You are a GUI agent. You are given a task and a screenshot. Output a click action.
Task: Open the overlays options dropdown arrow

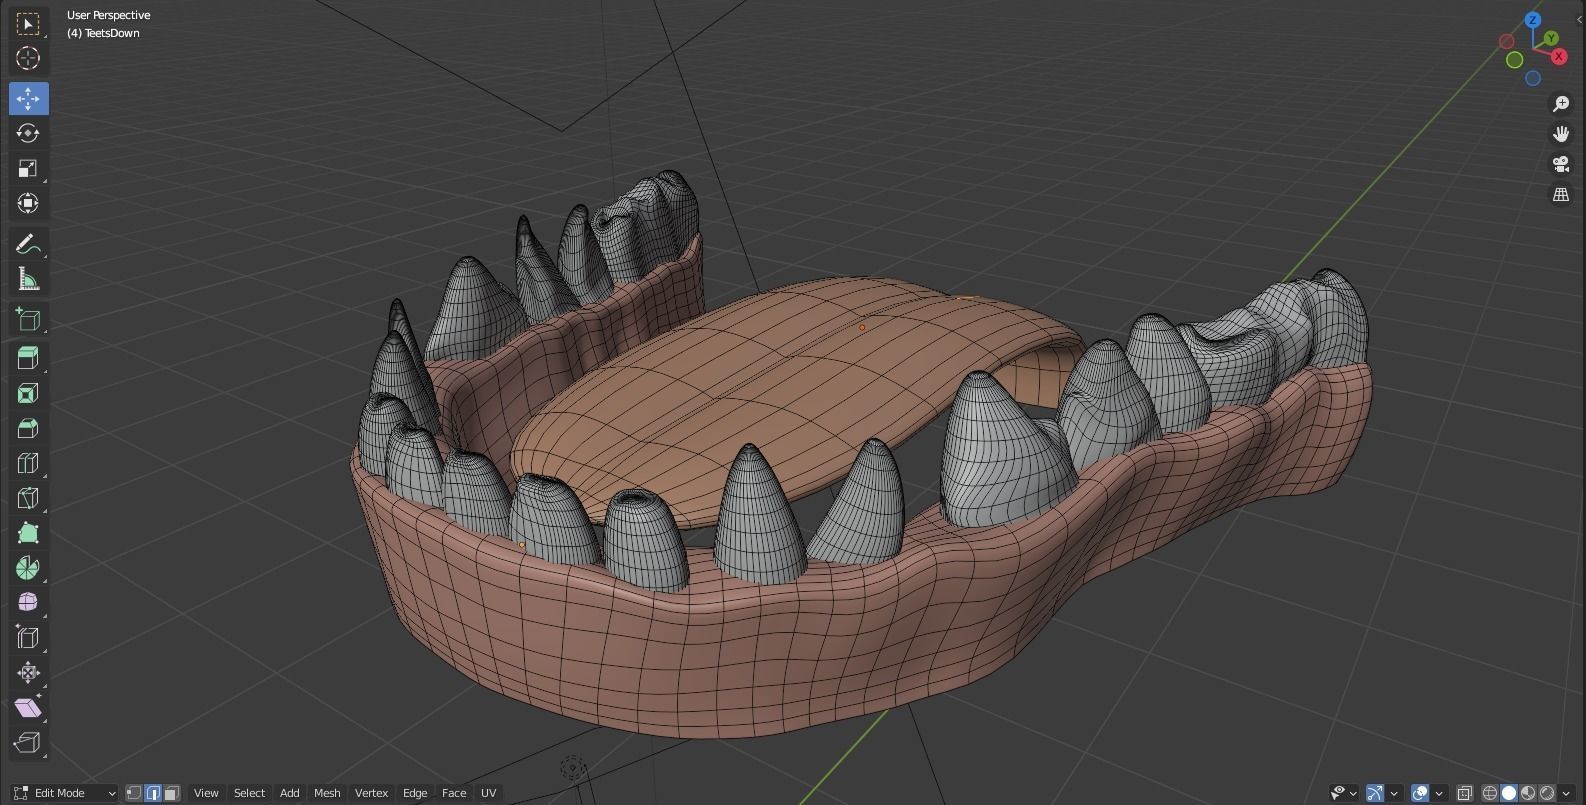coord(1439,793)
